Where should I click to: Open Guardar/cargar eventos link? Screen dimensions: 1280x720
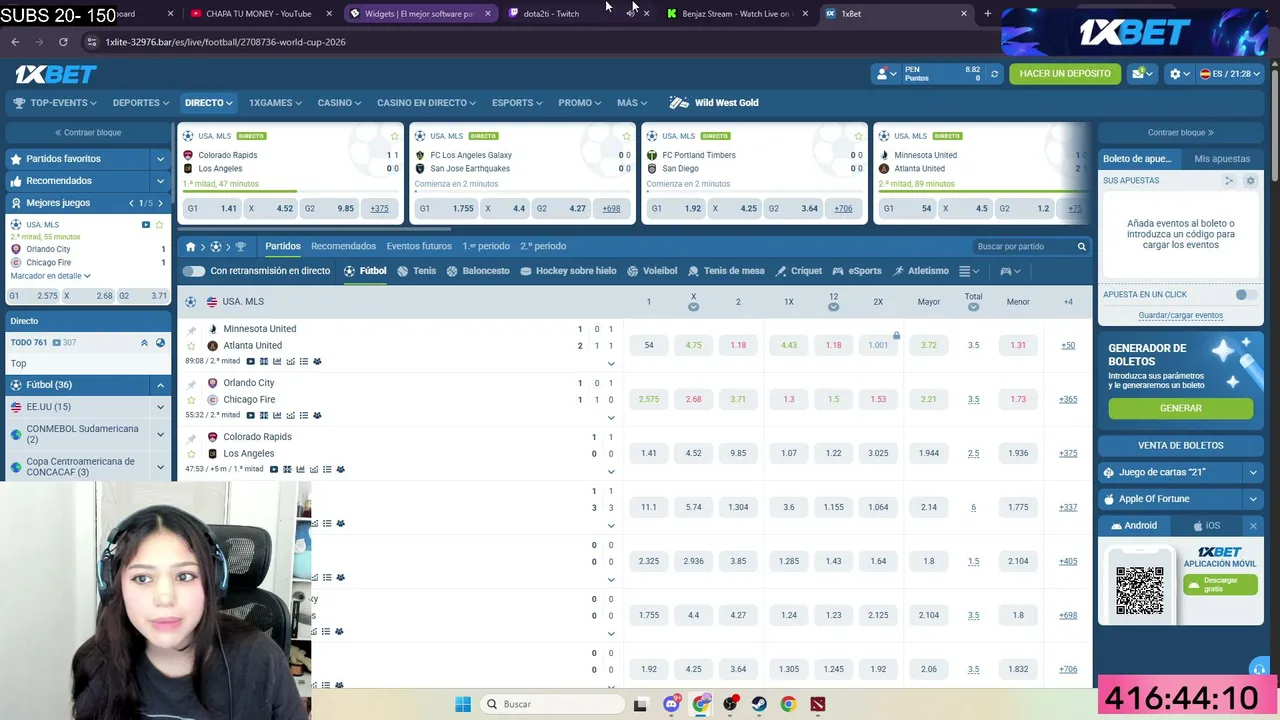pos(1180,316)
